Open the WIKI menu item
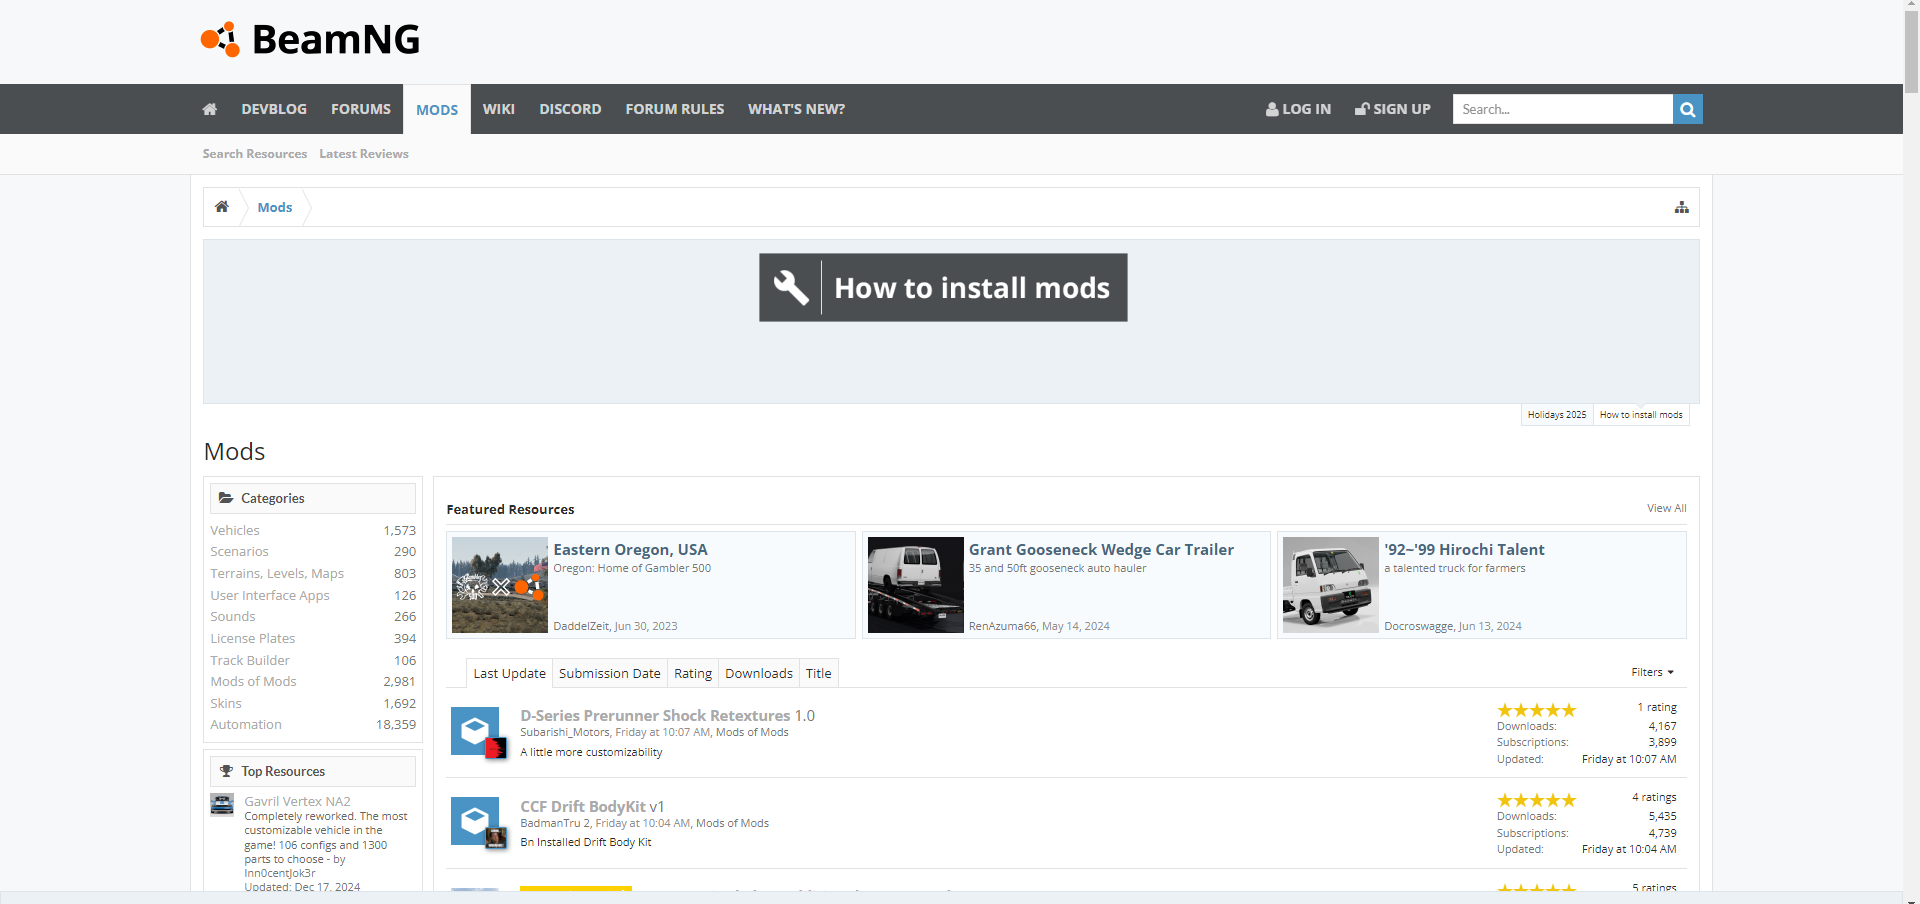 tap(498, 109)
